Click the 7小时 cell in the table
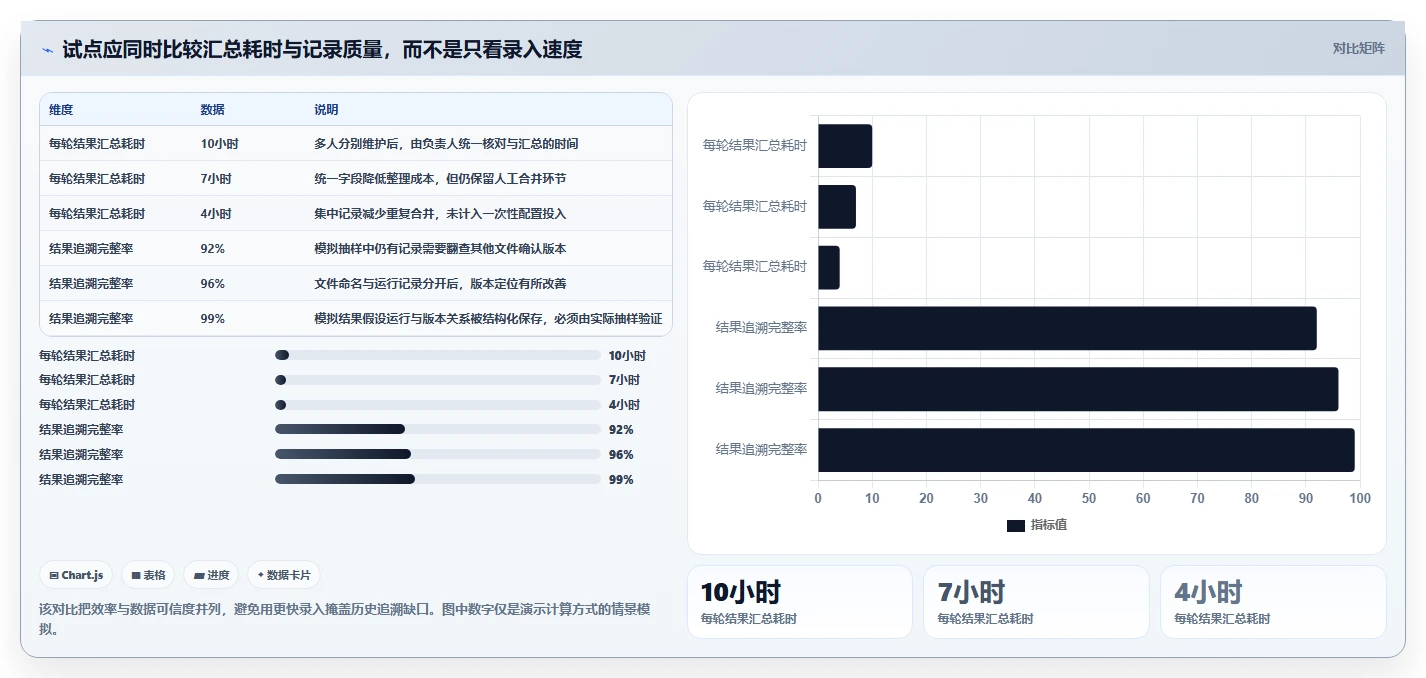The width and height of the screenshot is (1426, 678). click(216, 179)
